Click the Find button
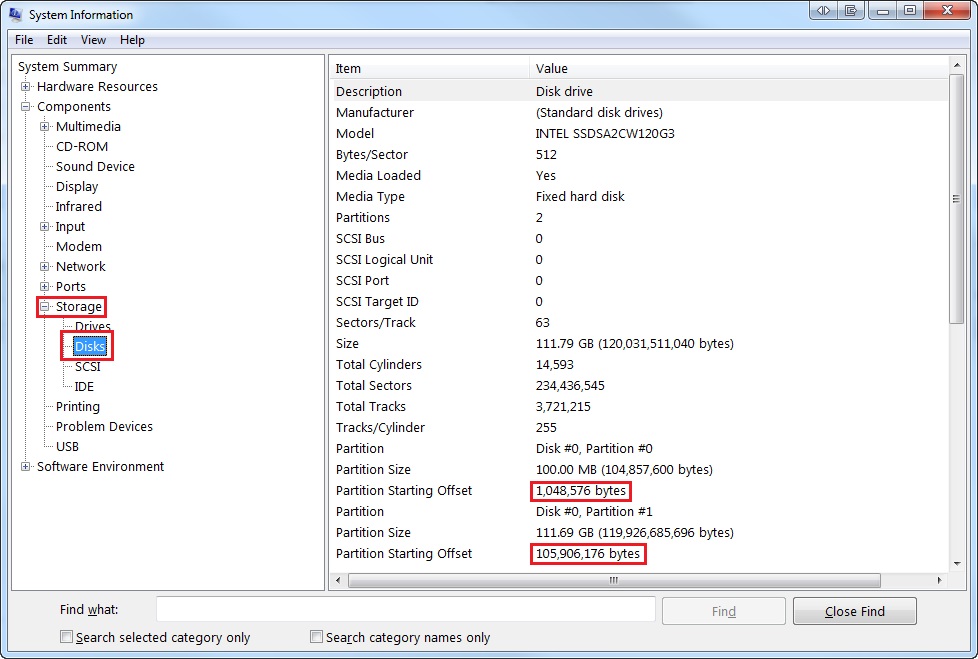 (724, 611)
